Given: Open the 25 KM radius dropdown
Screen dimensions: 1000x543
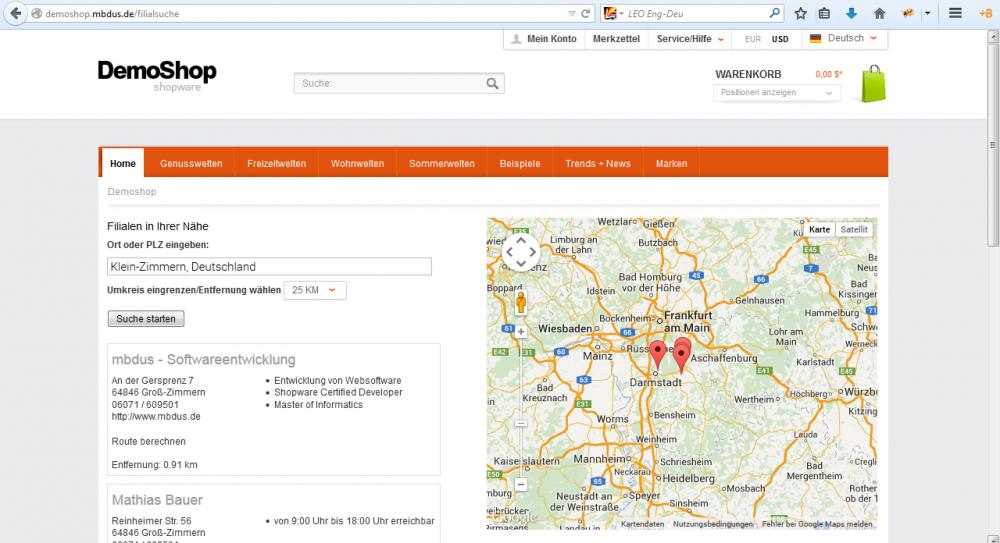Looking at the screenshot, I should (315, 290).
